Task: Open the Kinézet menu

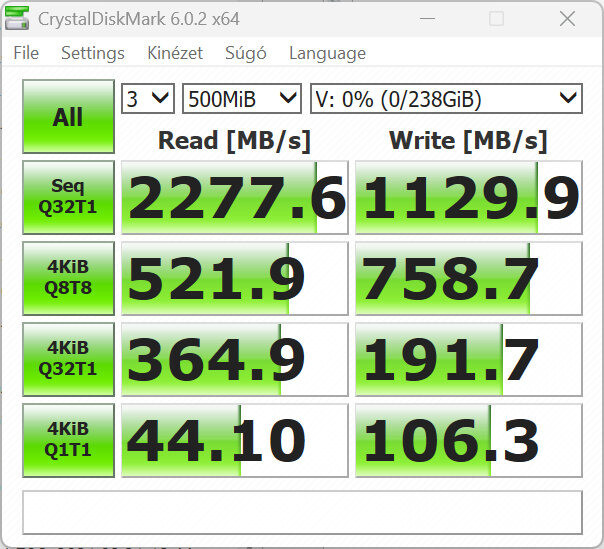Action: 175,53
